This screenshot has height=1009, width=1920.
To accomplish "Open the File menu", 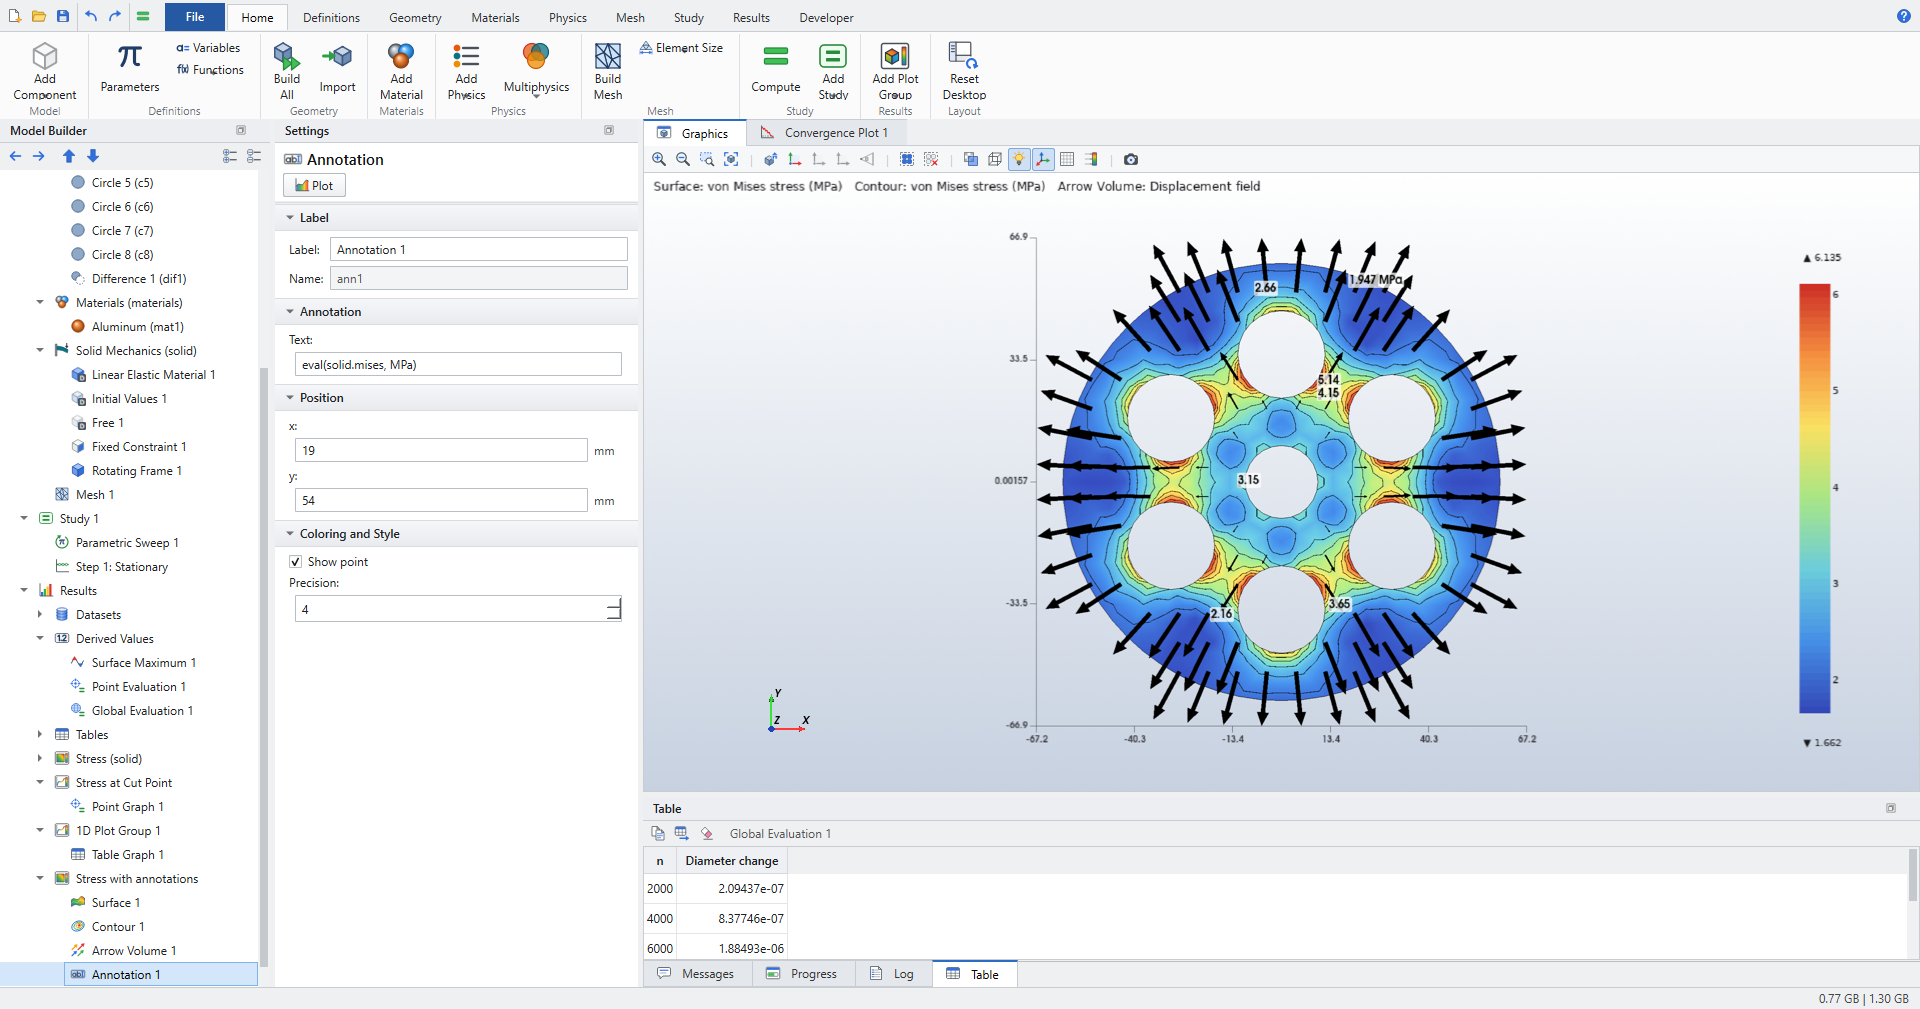I will pyautogui.click(x=195, y=17).
